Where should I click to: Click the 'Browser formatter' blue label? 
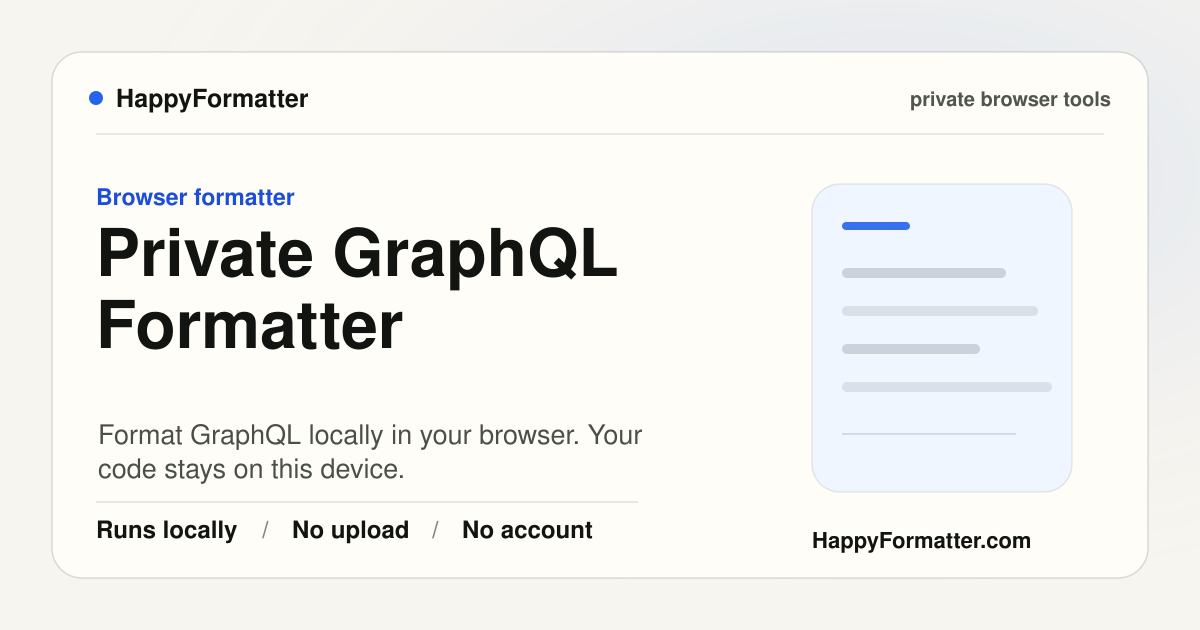pos(195,197)
